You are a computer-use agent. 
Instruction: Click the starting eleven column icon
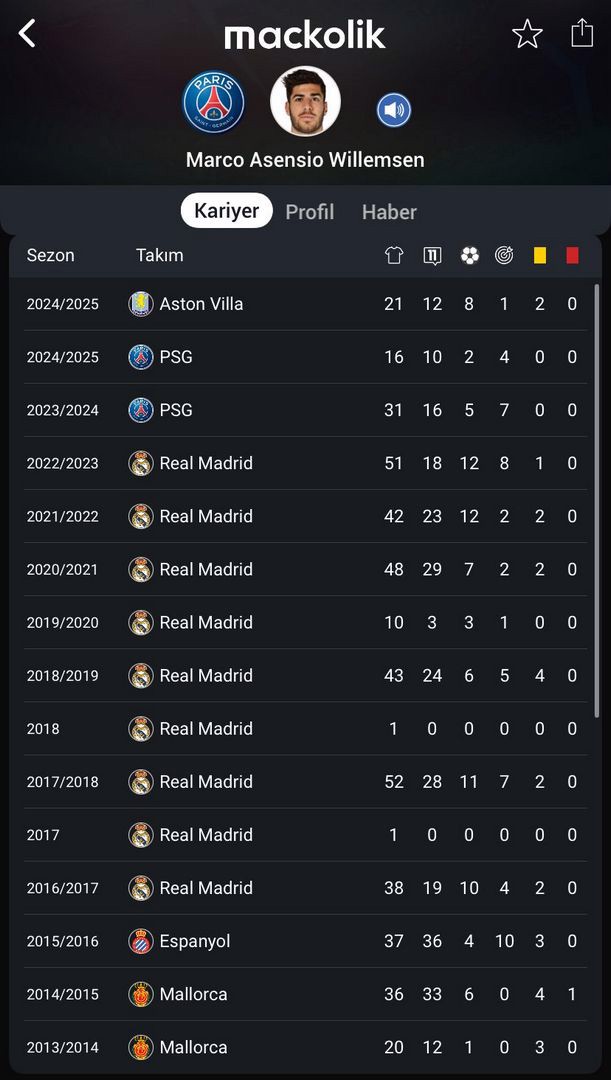tap(432, 256)
